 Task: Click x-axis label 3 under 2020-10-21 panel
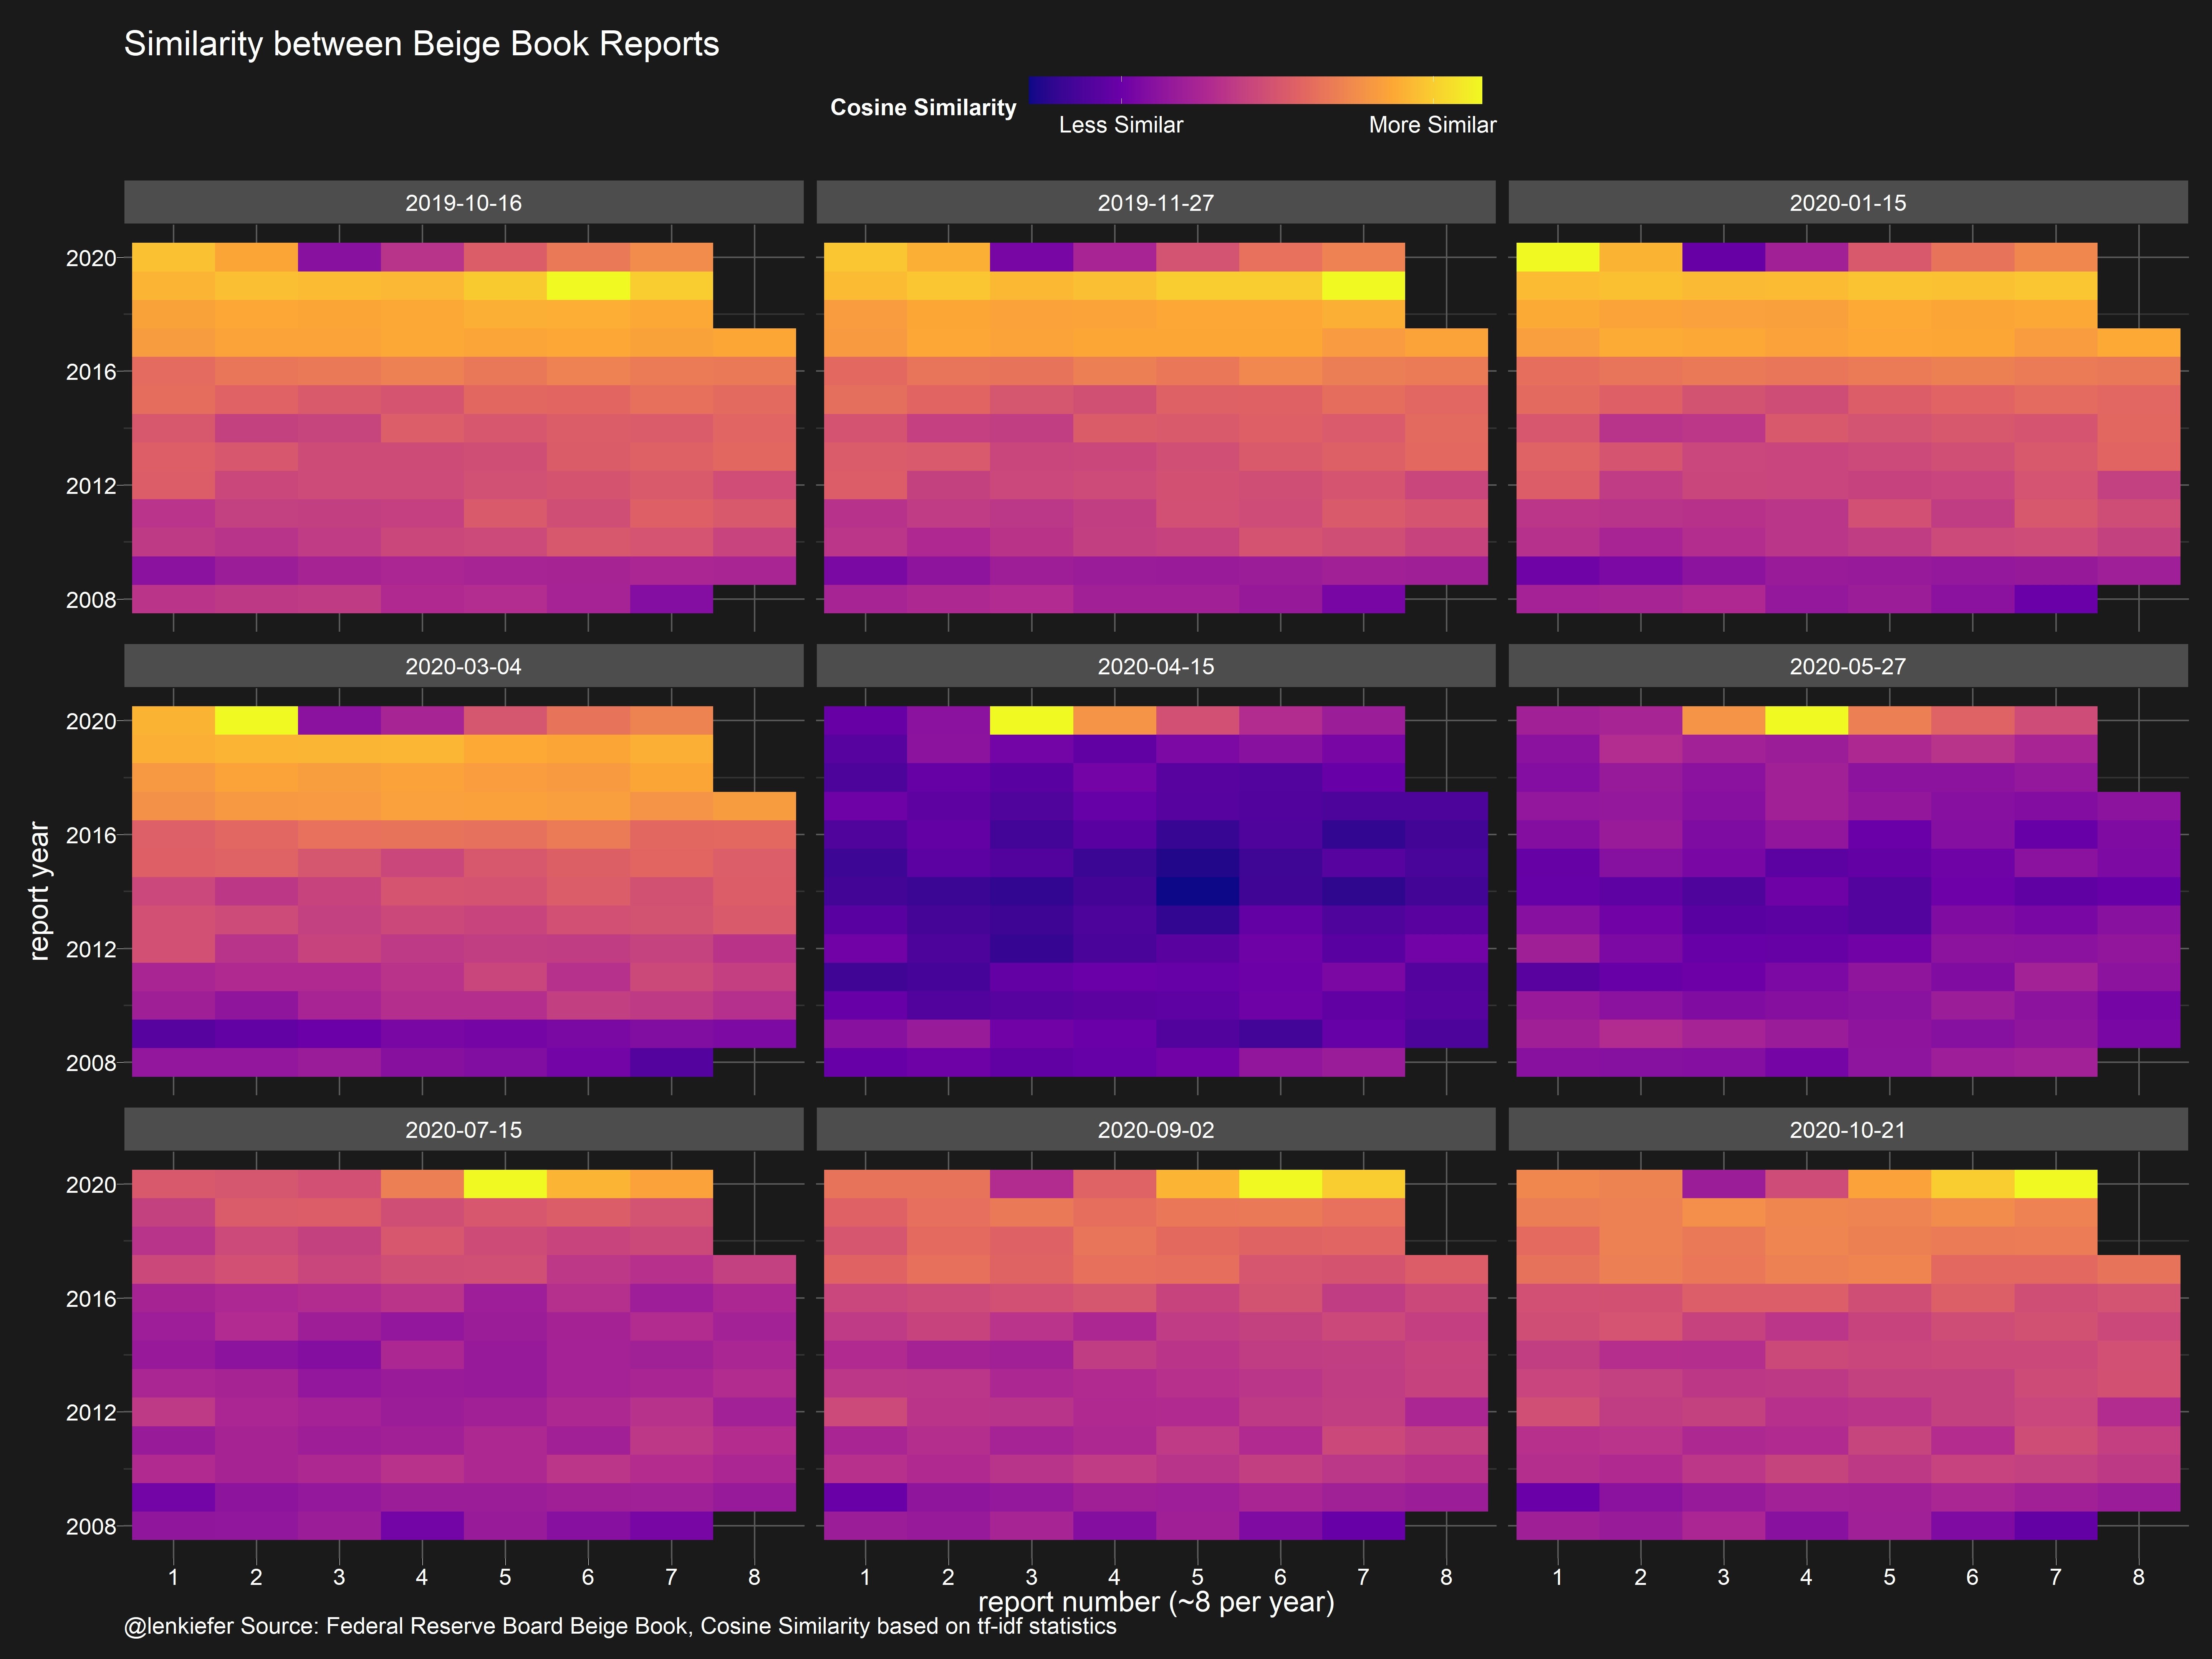click(x=1723, y=1577)
